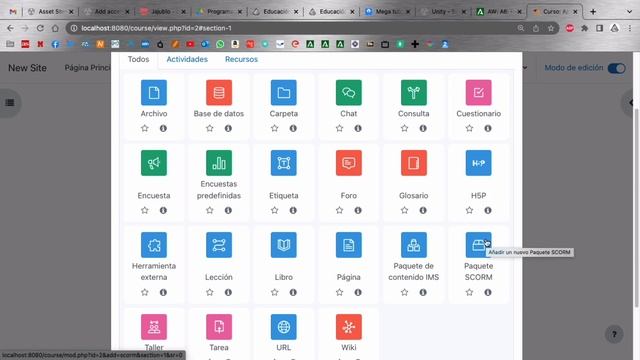
Task: Open the course index drawer button
Action: [10, 103]
